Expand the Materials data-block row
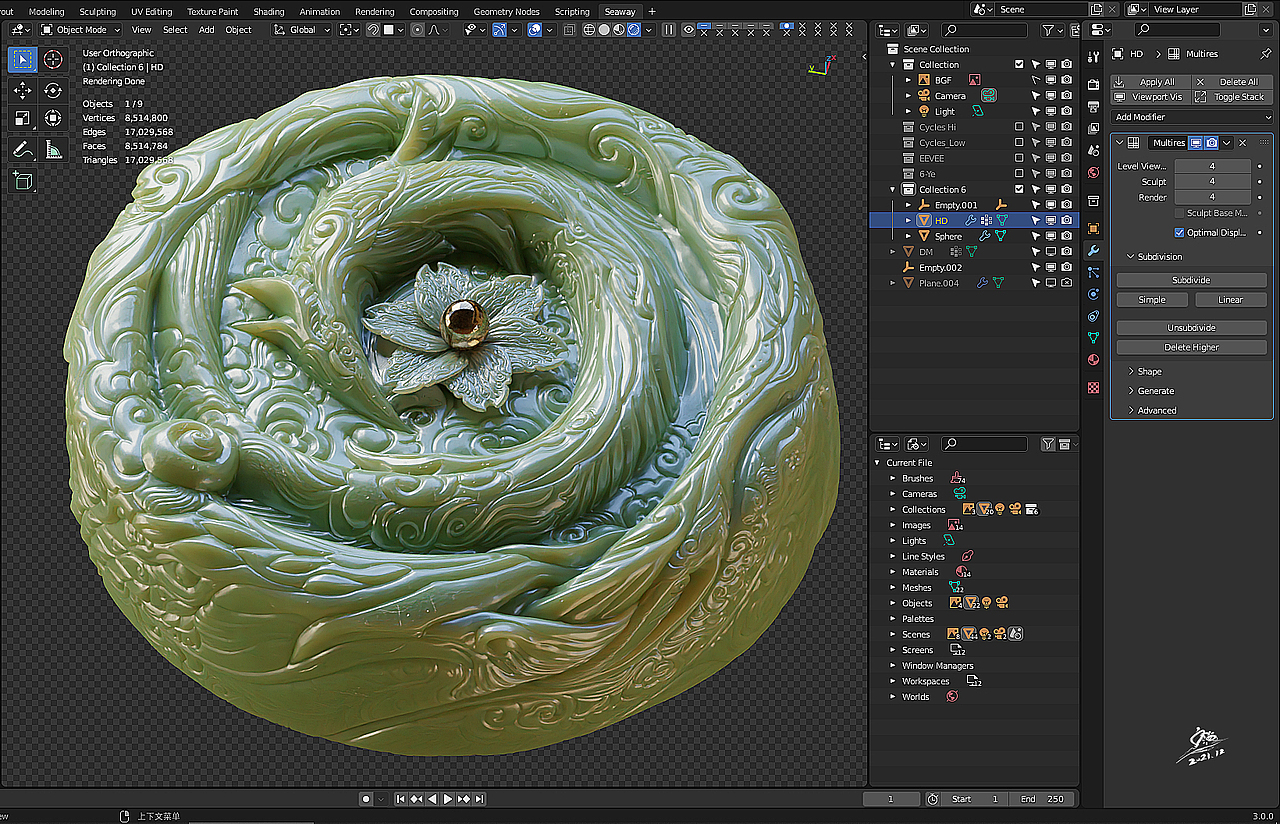Screen dimensions: 1280x824 click(x=893, y=572)
